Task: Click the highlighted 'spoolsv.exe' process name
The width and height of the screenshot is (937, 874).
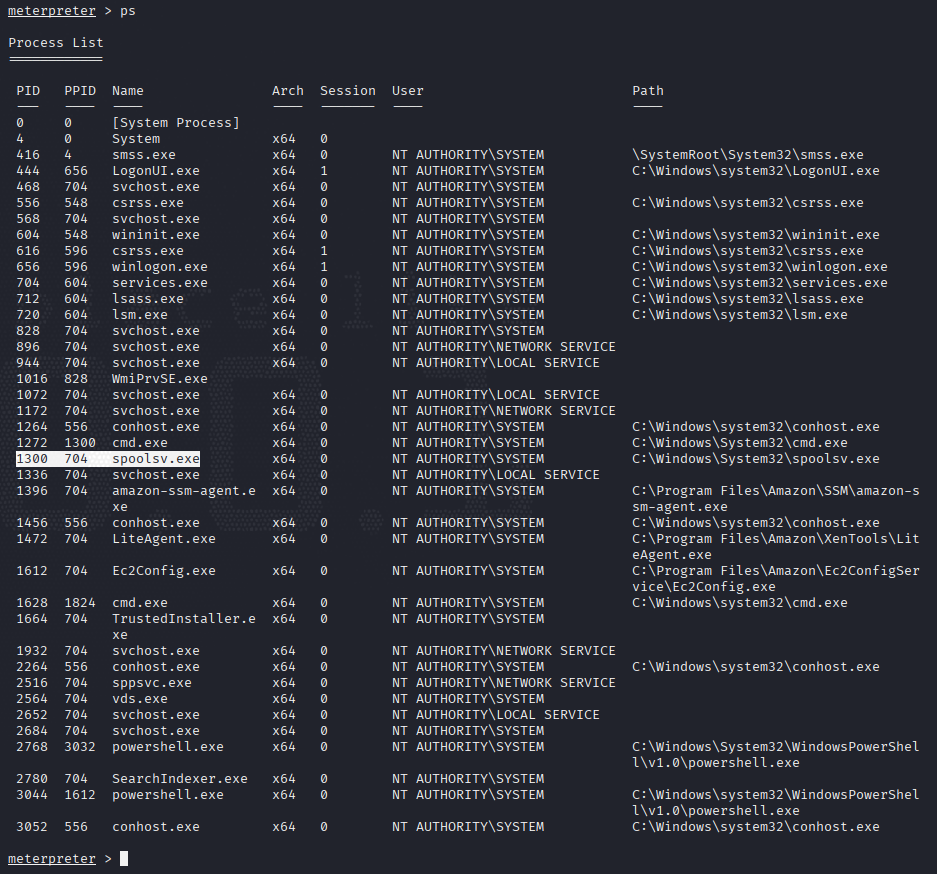Action: [156, 459]
